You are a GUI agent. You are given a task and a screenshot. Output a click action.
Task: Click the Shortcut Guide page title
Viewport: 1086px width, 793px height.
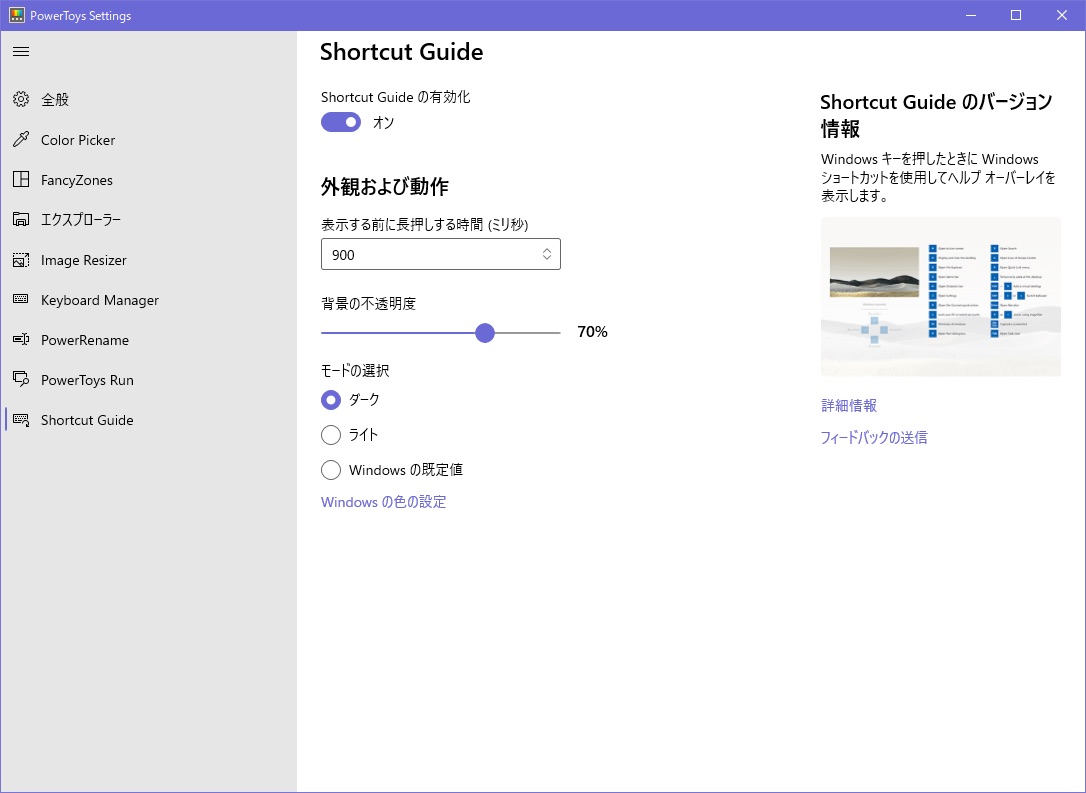(x=402, y=52)
